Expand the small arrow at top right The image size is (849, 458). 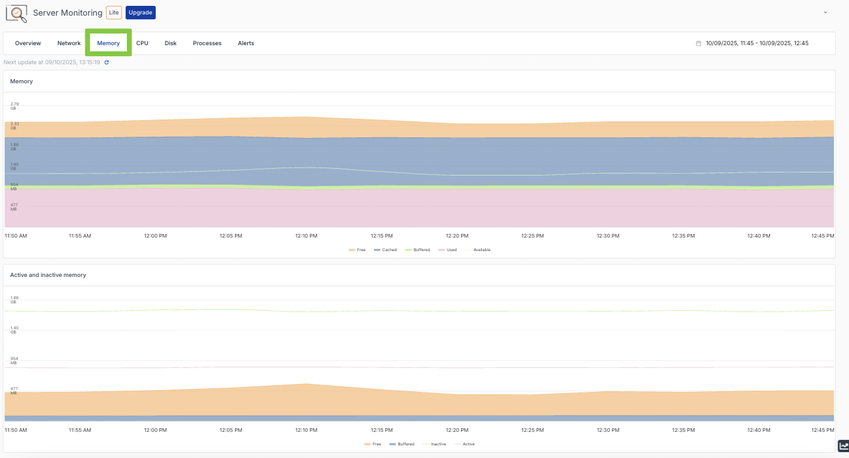tap(825, 13)
